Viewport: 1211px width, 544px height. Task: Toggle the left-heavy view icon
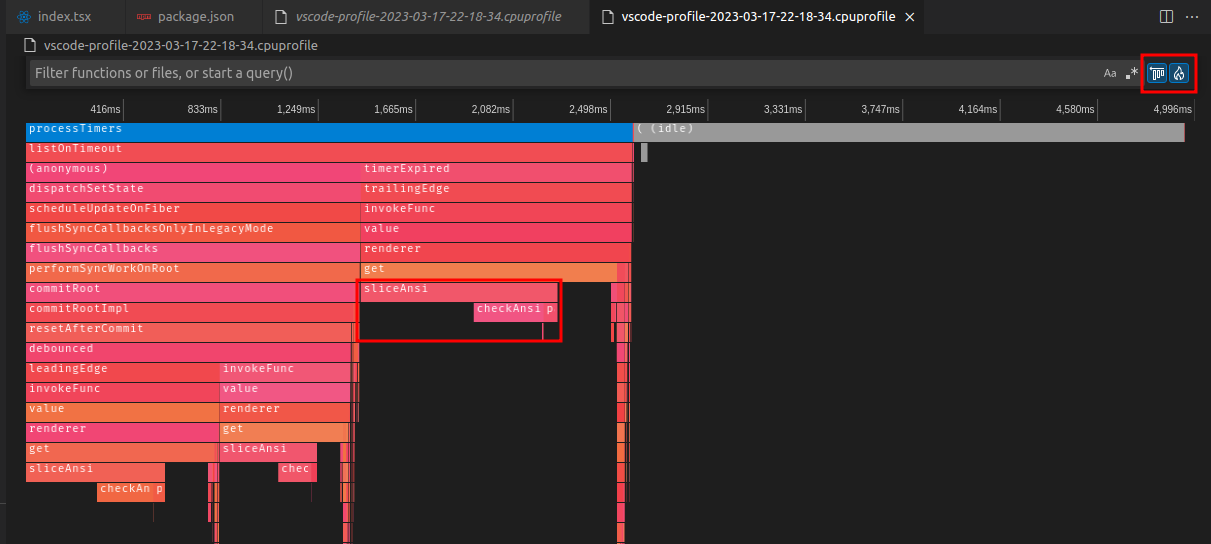(1158, 73)
